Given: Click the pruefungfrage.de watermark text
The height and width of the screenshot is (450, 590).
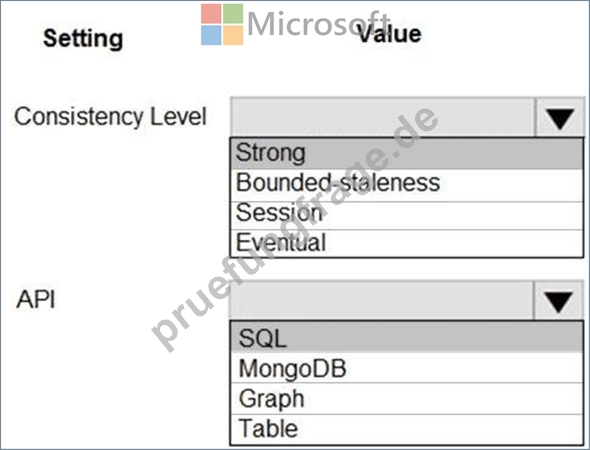Looking at the screenshot, I should pos(294,230).
